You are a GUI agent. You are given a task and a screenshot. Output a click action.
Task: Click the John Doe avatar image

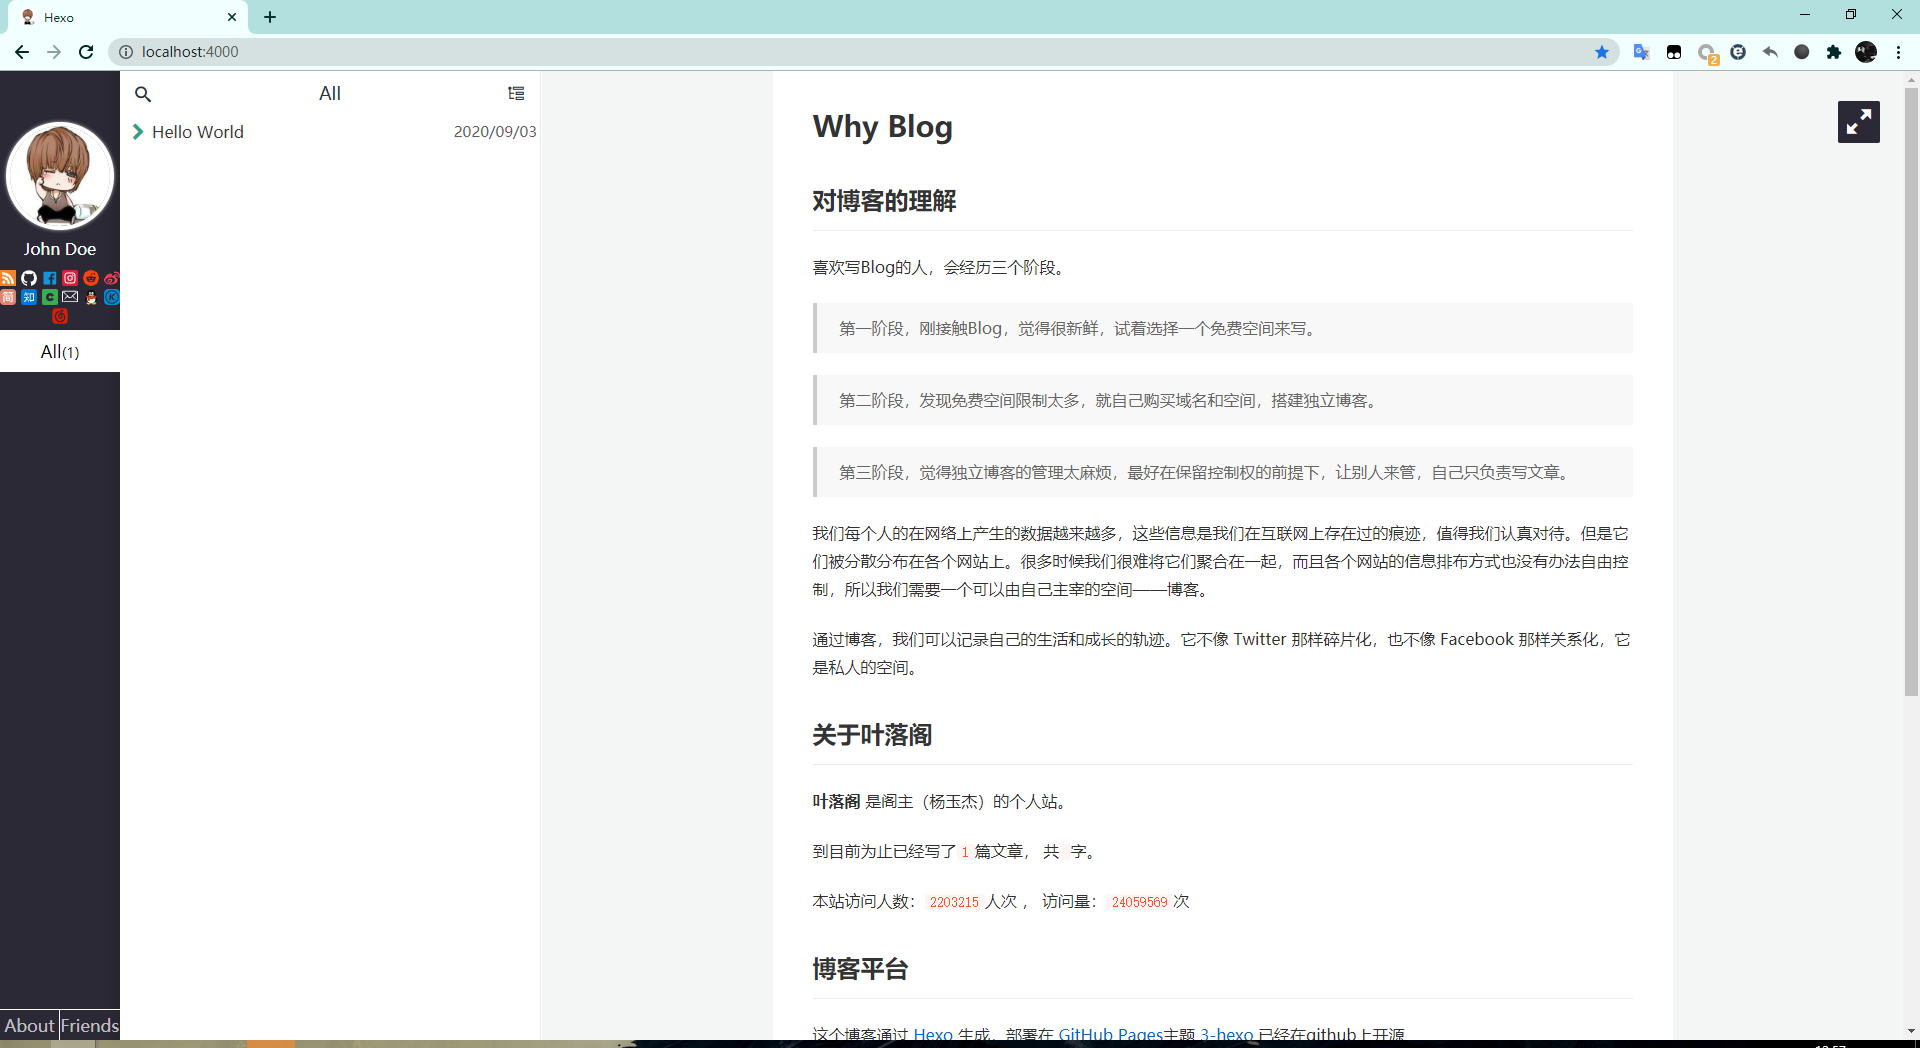60,177
